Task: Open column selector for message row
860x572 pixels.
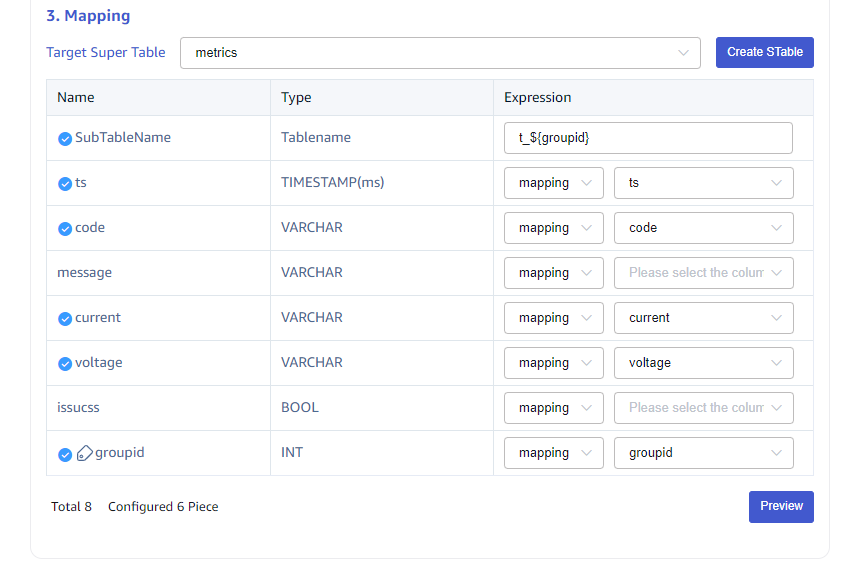Action: 703,273
